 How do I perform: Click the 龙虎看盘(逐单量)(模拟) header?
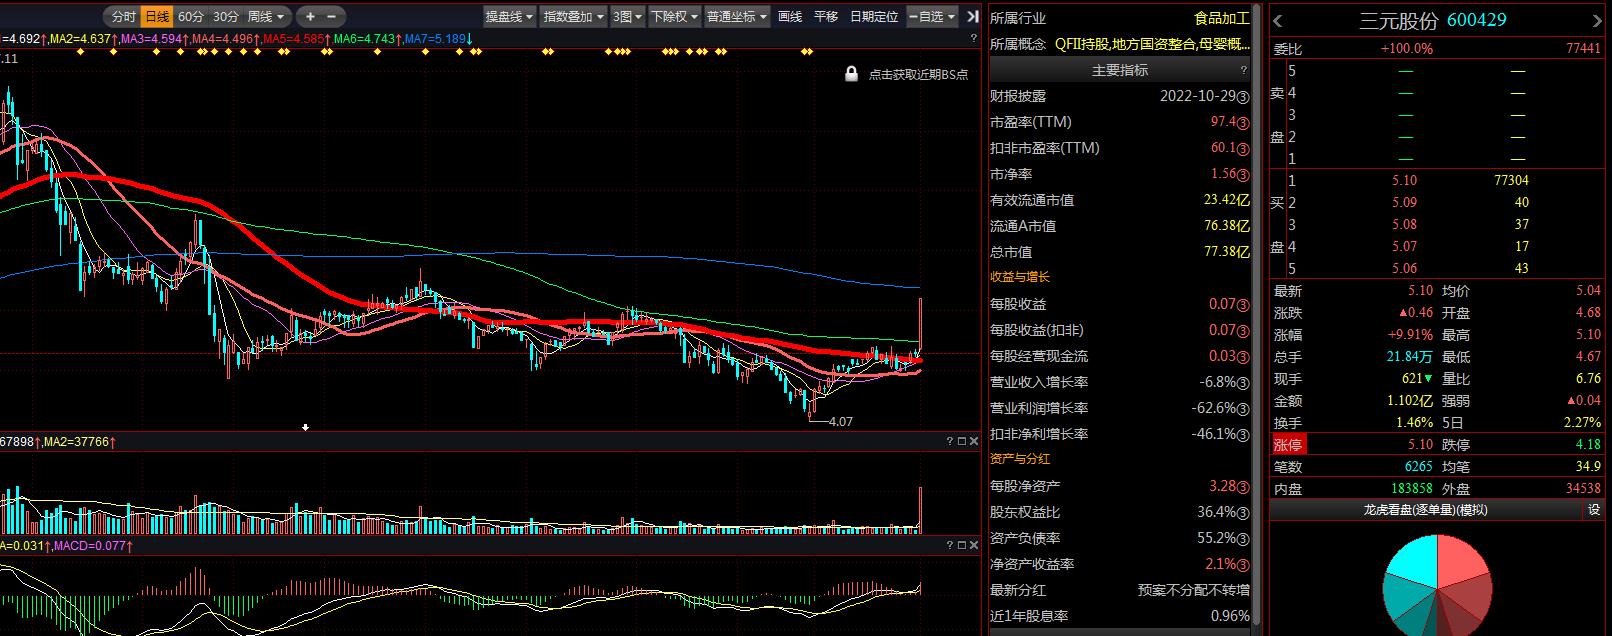[x=1425, y=510]
